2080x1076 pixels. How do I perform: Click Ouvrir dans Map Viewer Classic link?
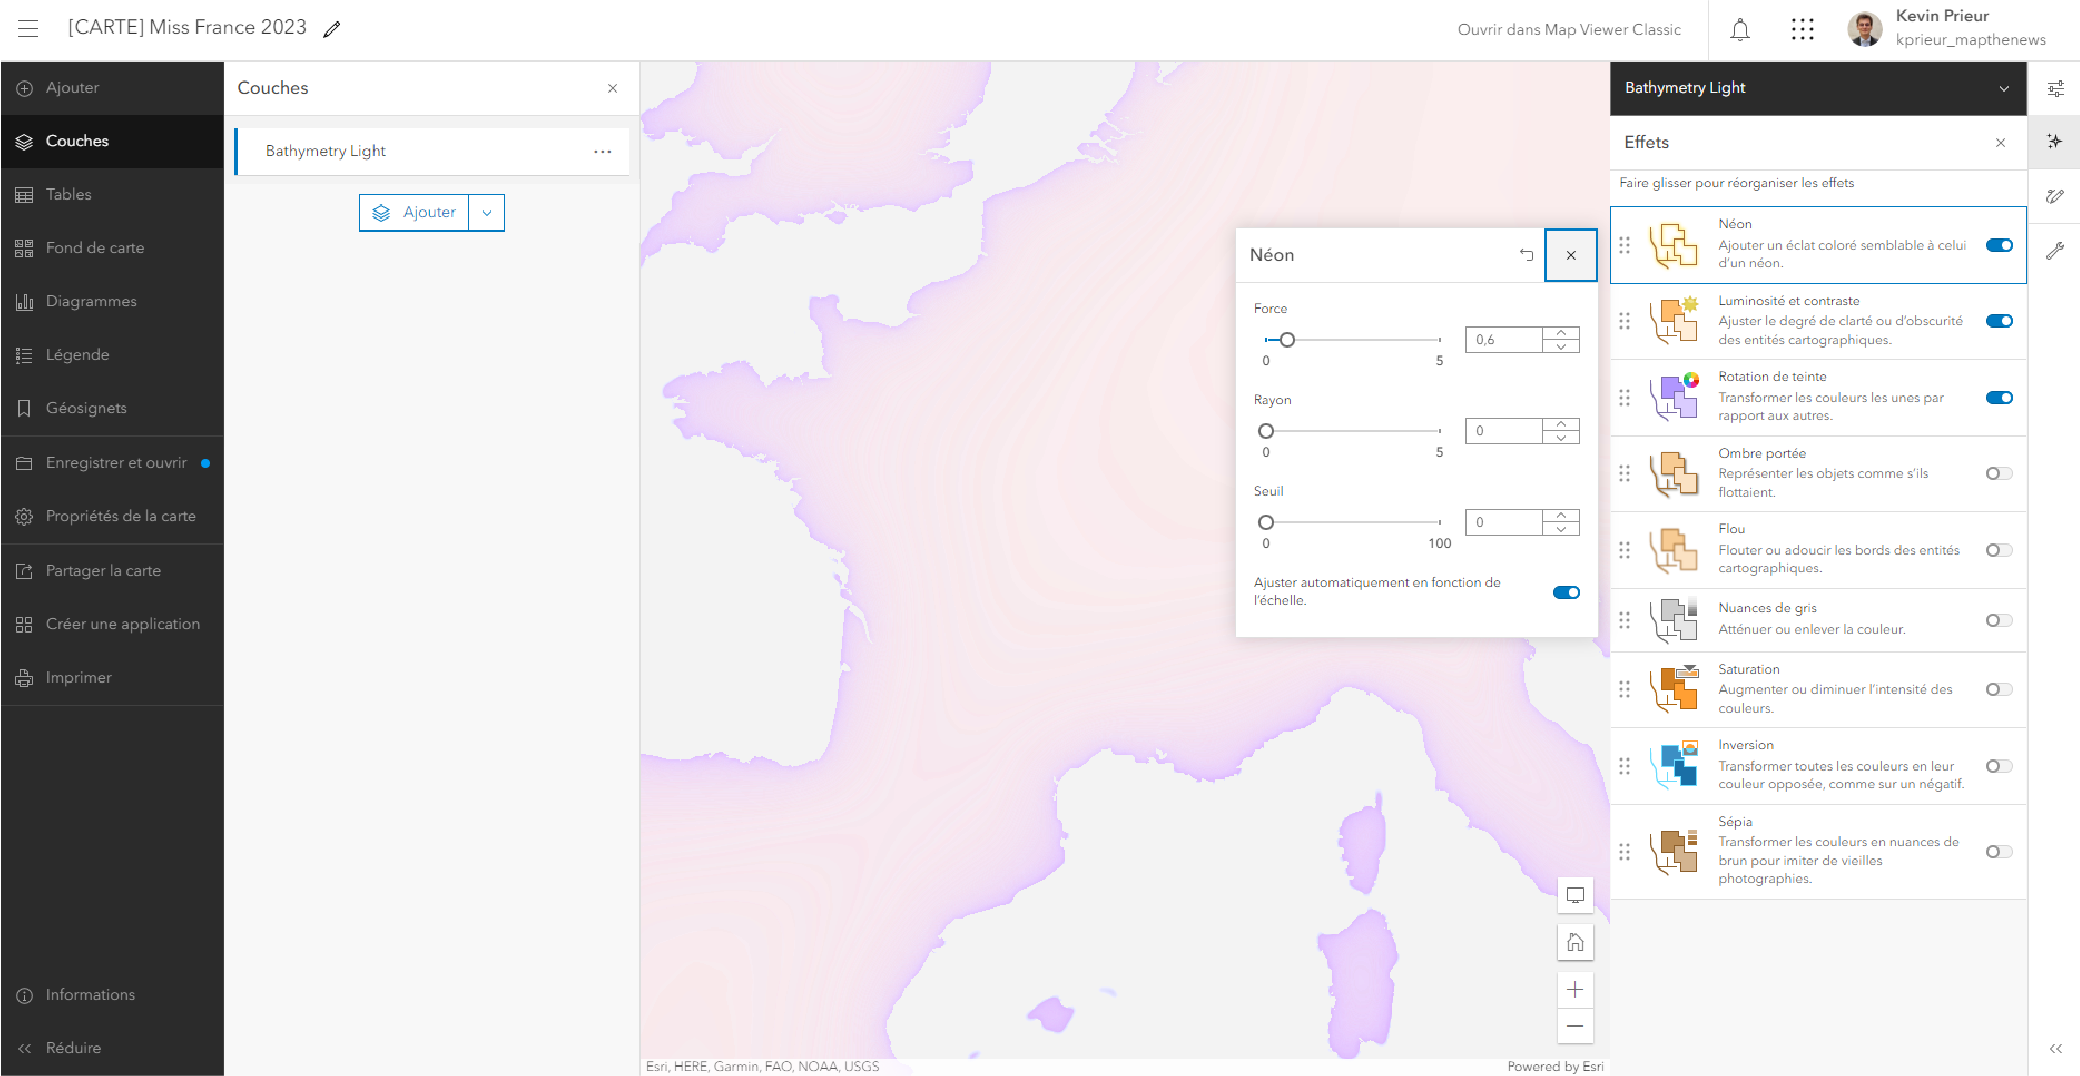1568,30
